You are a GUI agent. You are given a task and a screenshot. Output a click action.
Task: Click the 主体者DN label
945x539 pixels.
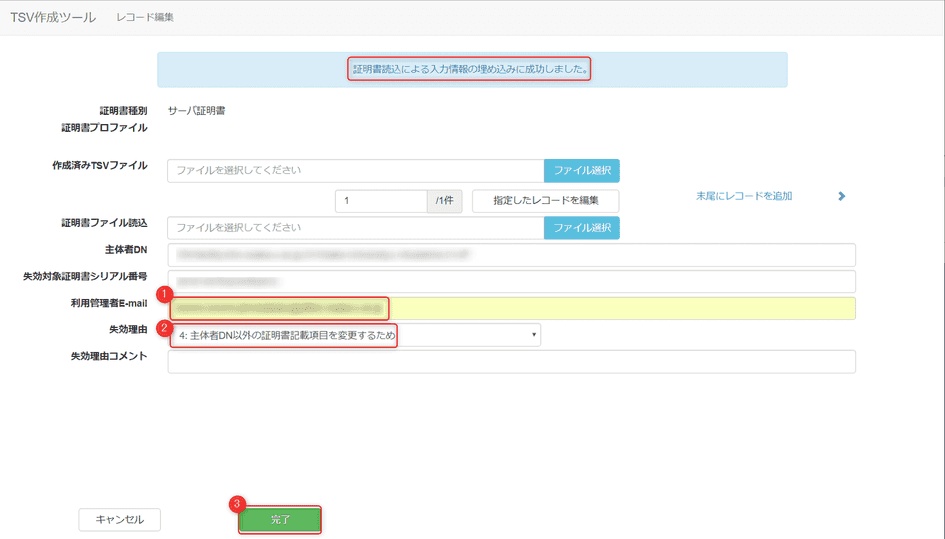(x=126, y=250)
